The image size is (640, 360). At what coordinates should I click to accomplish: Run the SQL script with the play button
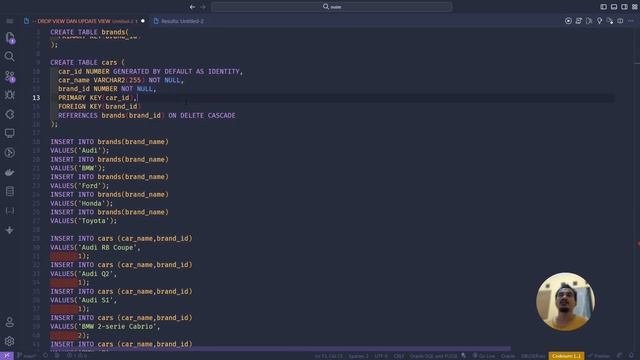568,21
